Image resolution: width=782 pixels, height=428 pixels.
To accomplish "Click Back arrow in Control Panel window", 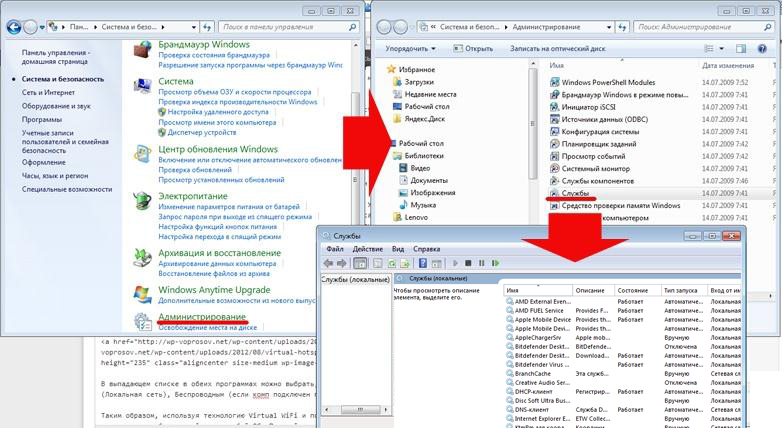I will tap(12, 25).
